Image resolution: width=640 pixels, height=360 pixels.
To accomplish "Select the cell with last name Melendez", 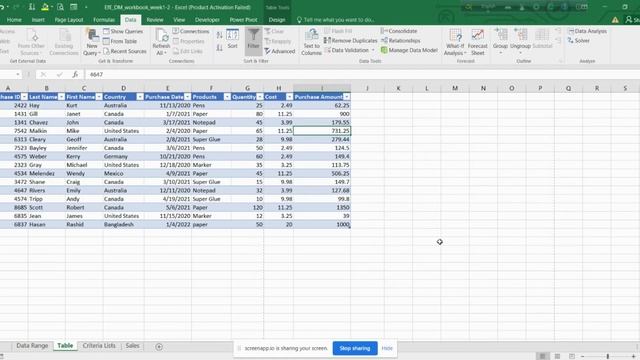I will click(46, 173).
